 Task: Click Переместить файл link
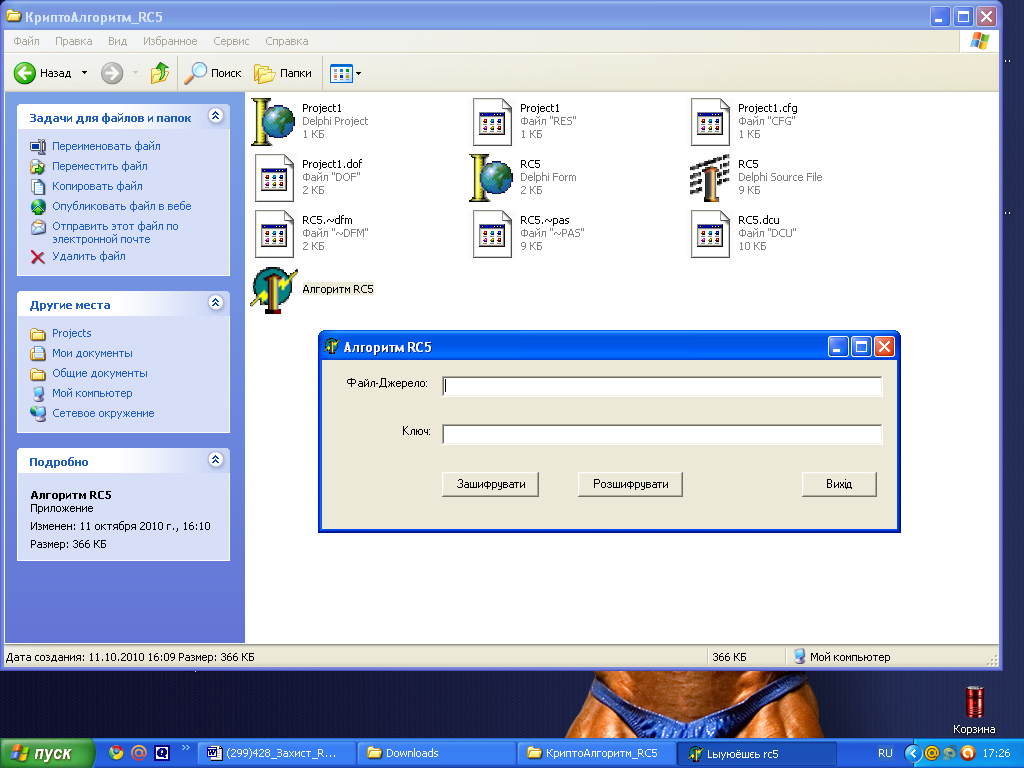(x=100, y=167)
